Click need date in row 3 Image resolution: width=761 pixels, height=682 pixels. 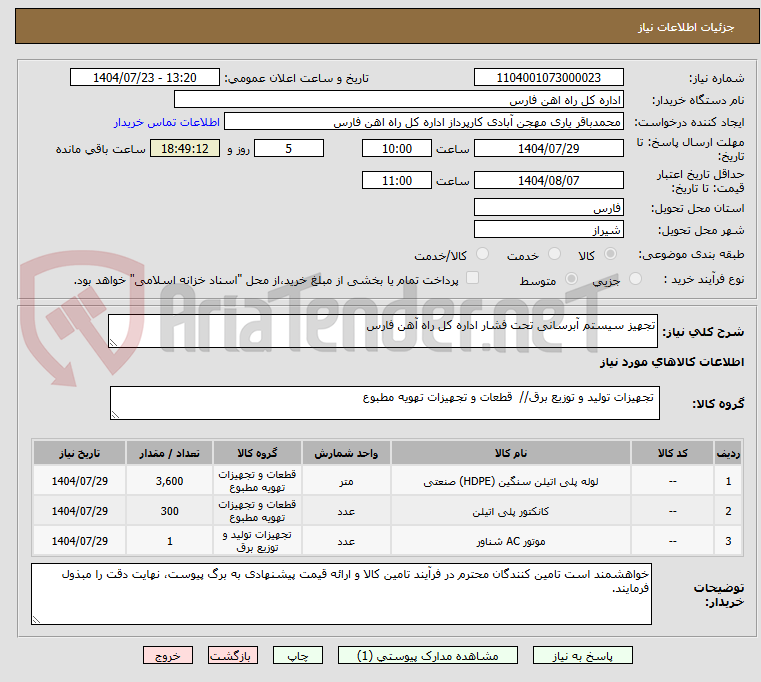point(80,541)
